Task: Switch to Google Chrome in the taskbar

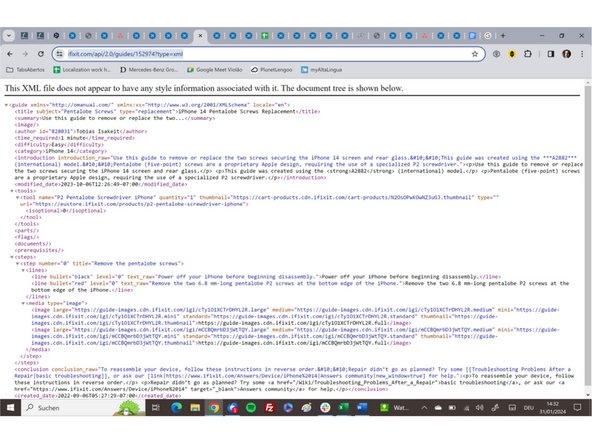Action: coord(214,408)
